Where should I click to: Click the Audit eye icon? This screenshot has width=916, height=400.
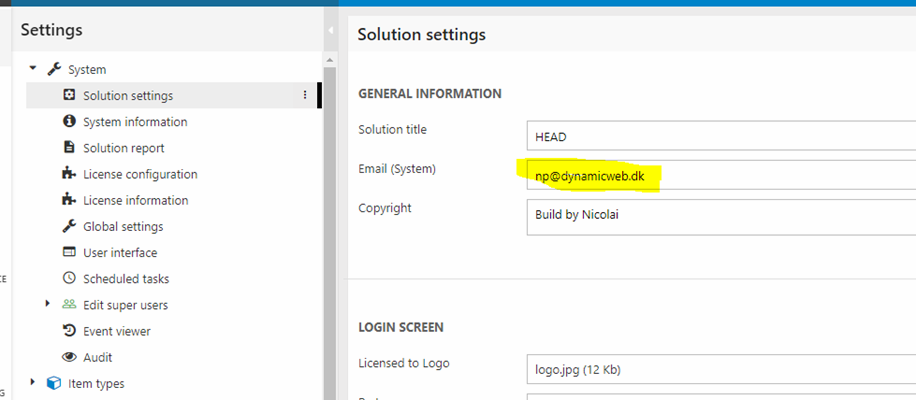point(69,357)
